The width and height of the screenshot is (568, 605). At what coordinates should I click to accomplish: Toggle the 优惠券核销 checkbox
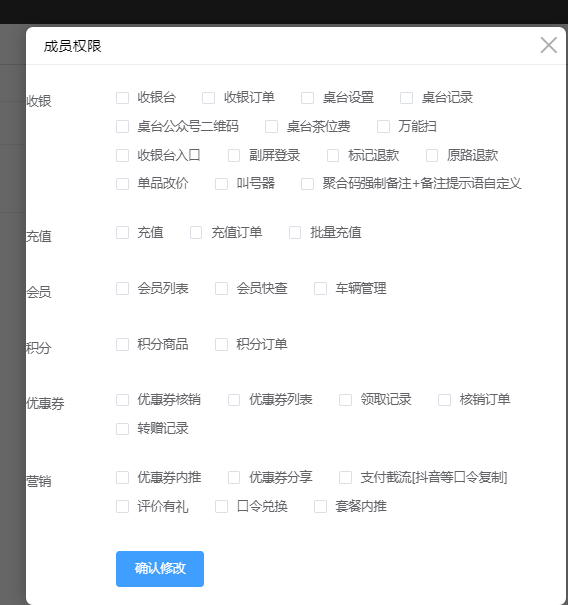point(122,400)
